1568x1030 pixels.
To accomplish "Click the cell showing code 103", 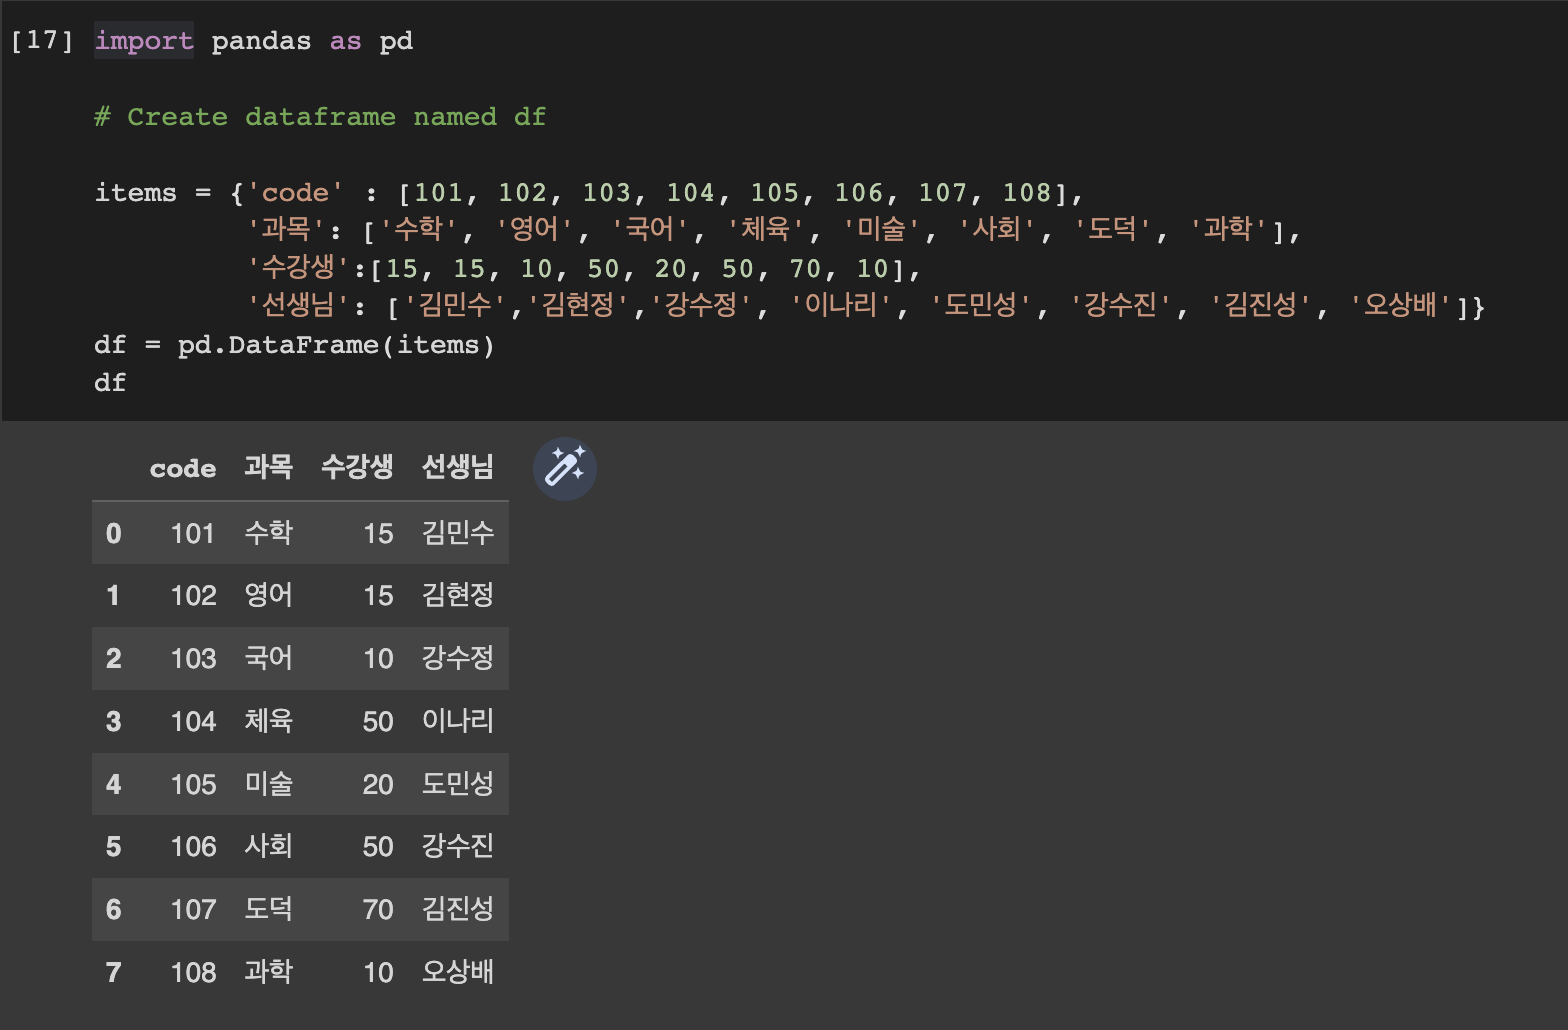I will pos(193,658).
